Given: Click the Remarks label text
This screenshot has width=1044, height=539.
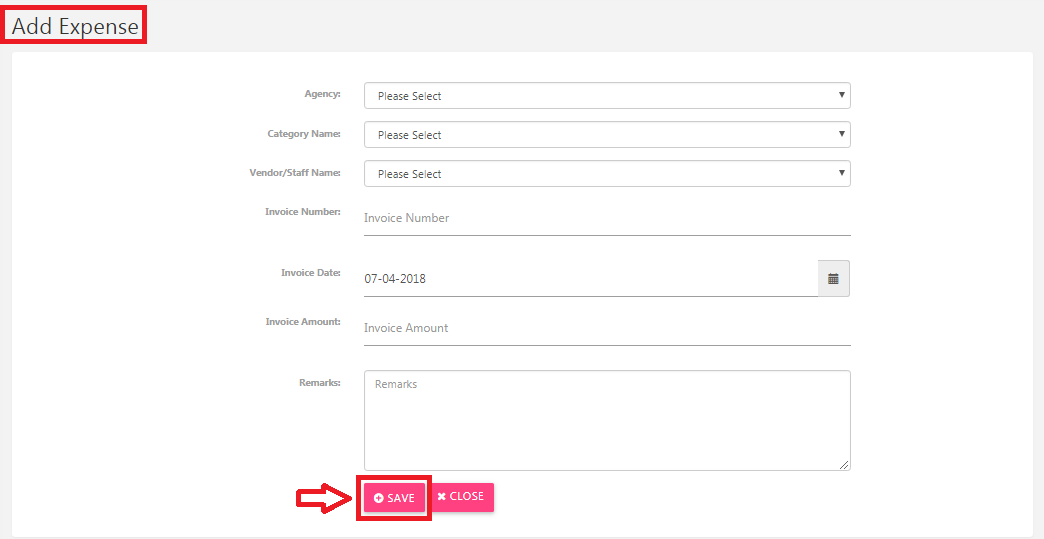Looking at the screenshot, I should (320, 383).
